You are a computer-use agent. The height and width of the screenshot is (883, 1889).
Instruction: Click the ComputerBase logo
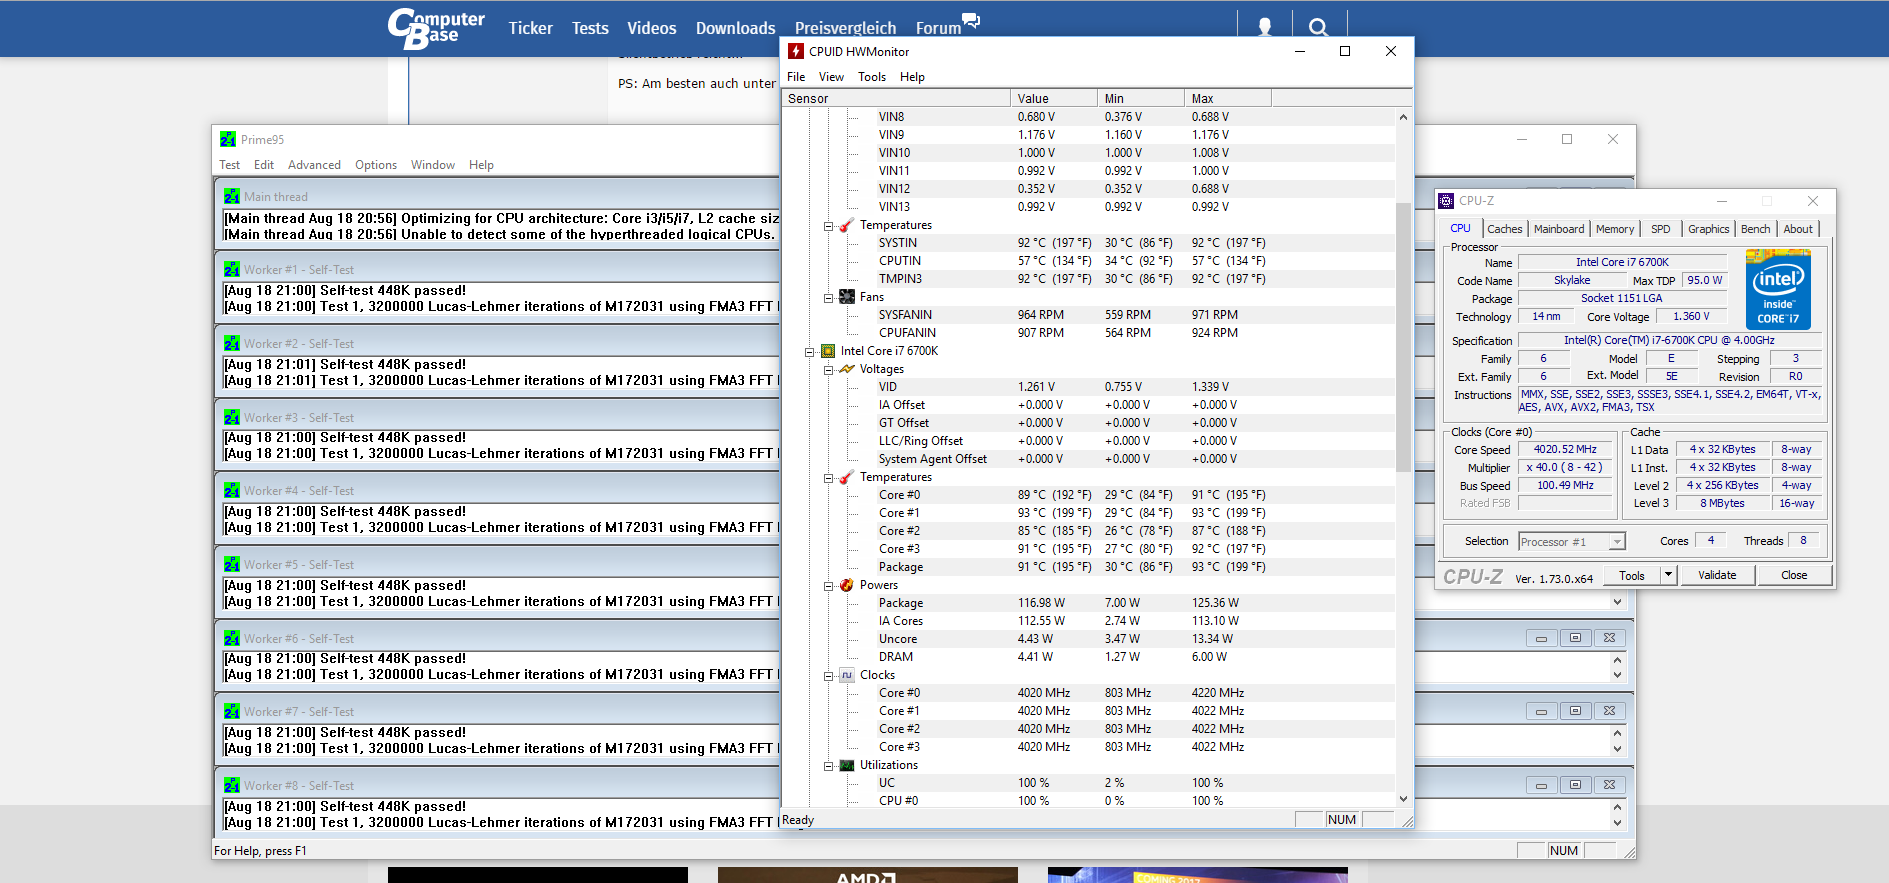point(435,28)
